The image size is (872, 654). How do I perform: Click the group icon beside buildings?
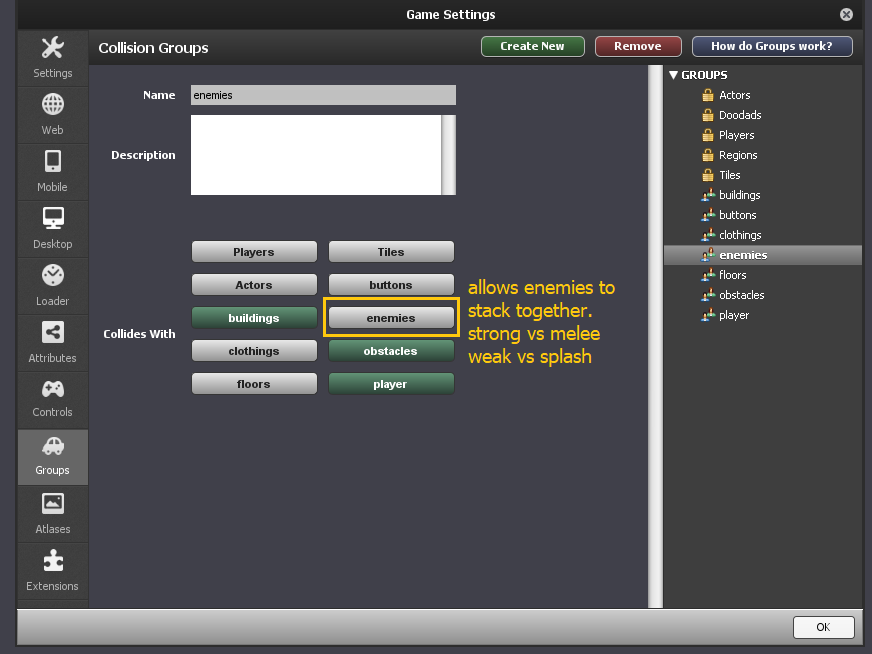[x=708, y=195]
